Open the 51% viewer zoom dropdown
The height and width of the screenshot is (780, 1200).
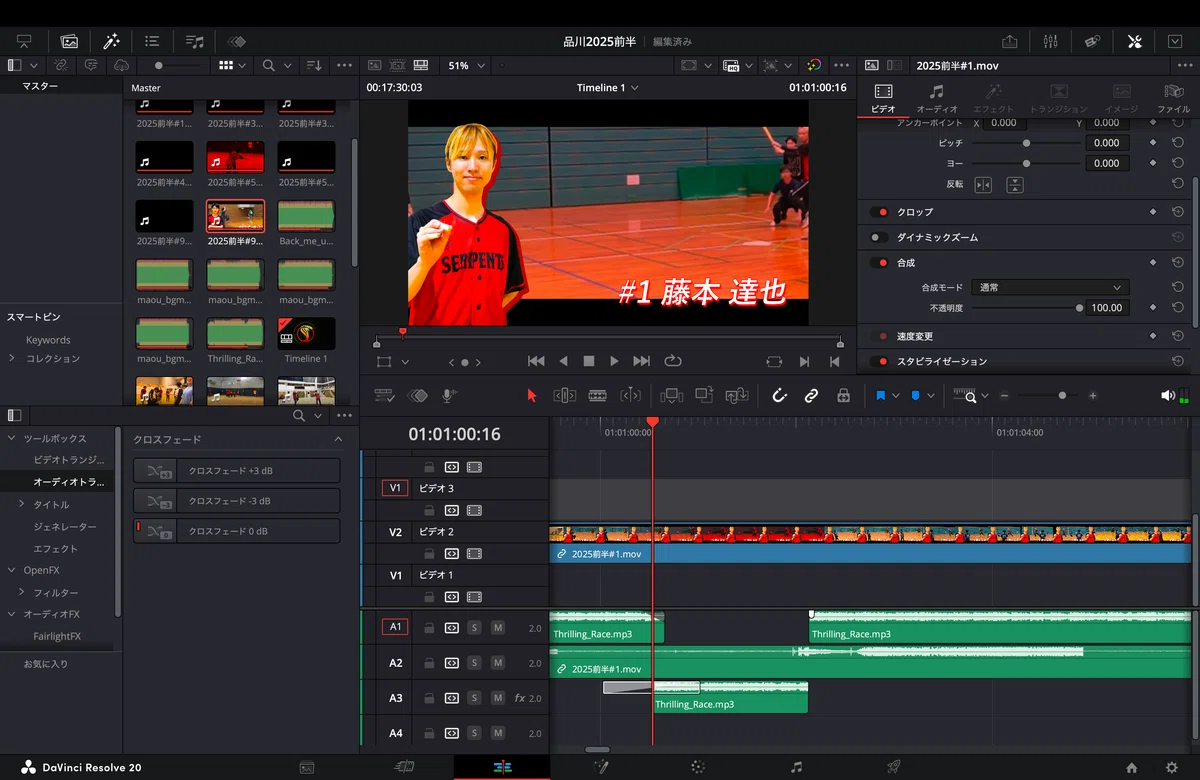[x=466, y=65]
